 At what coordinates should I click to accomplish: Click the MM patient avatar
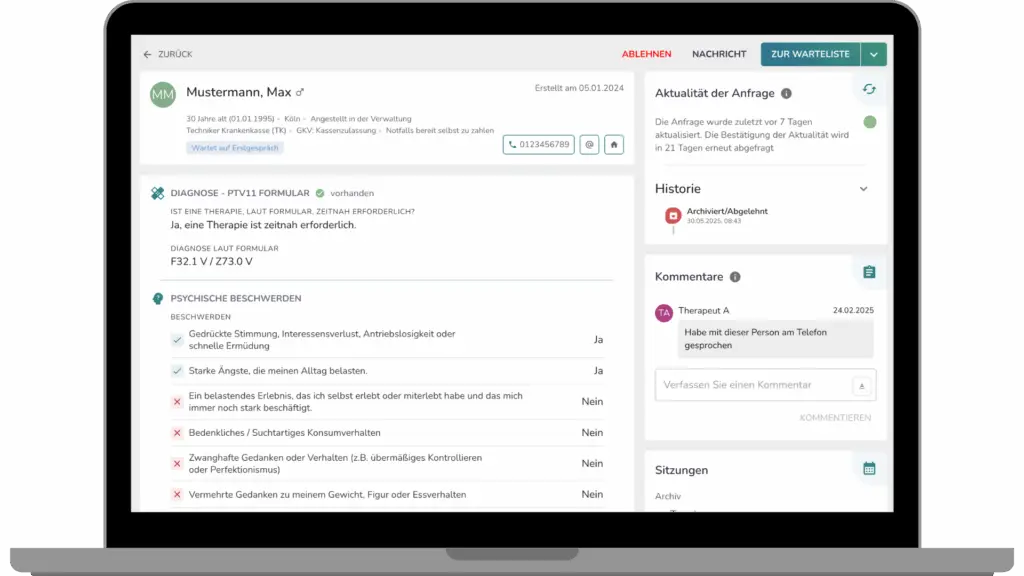tap(162, 95)
